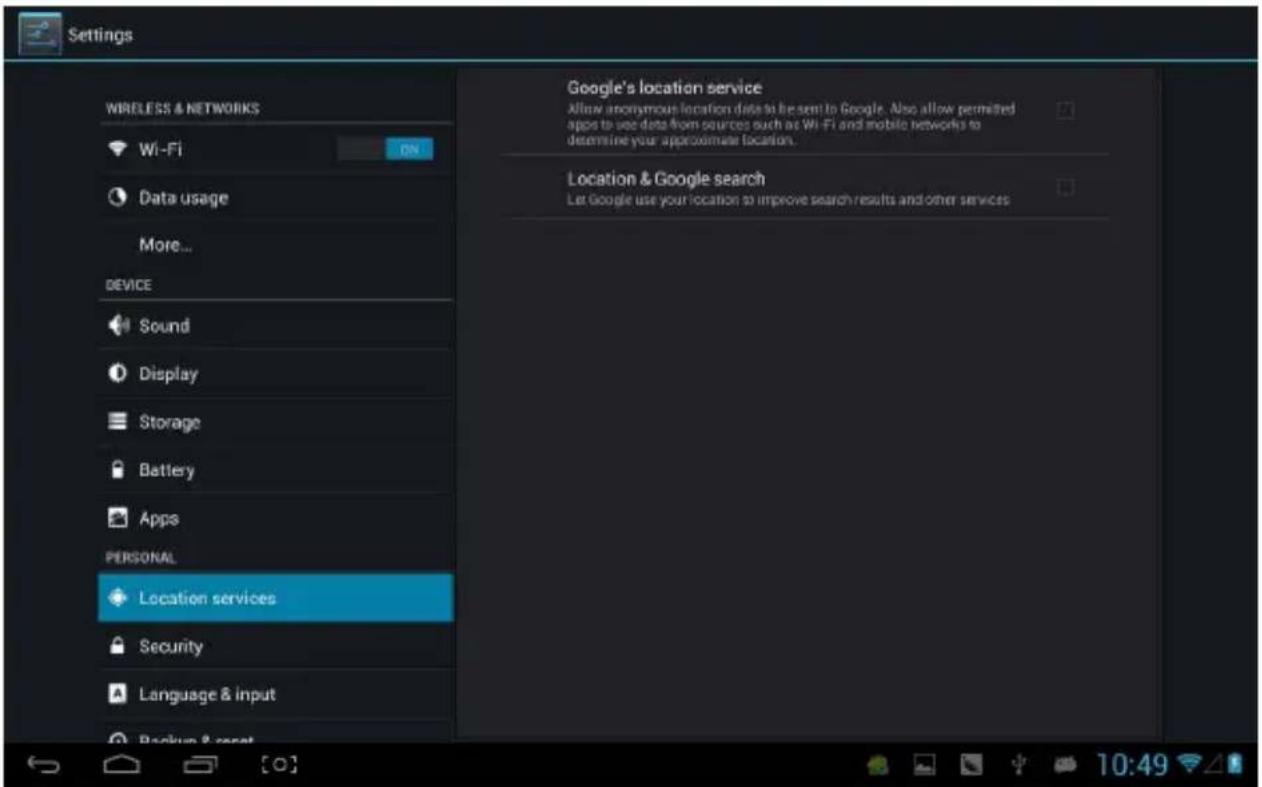Open Sound settings
The height and width of the screenshot is (787, 1262).
point(276,325)
